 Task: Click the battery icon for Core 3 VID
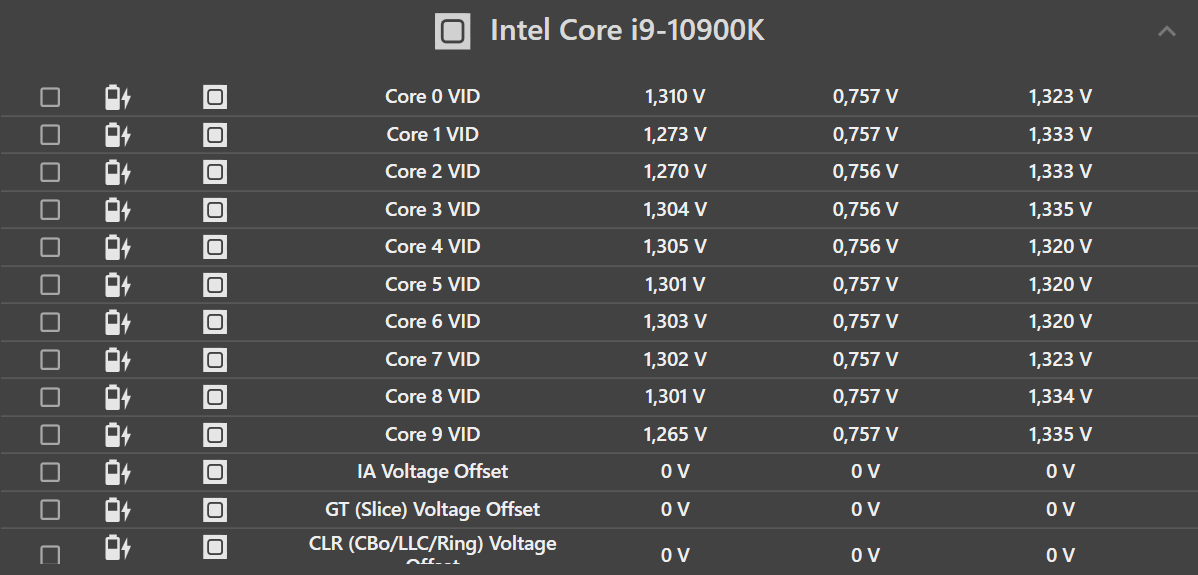pyautogui.click(x=118, y=209)
